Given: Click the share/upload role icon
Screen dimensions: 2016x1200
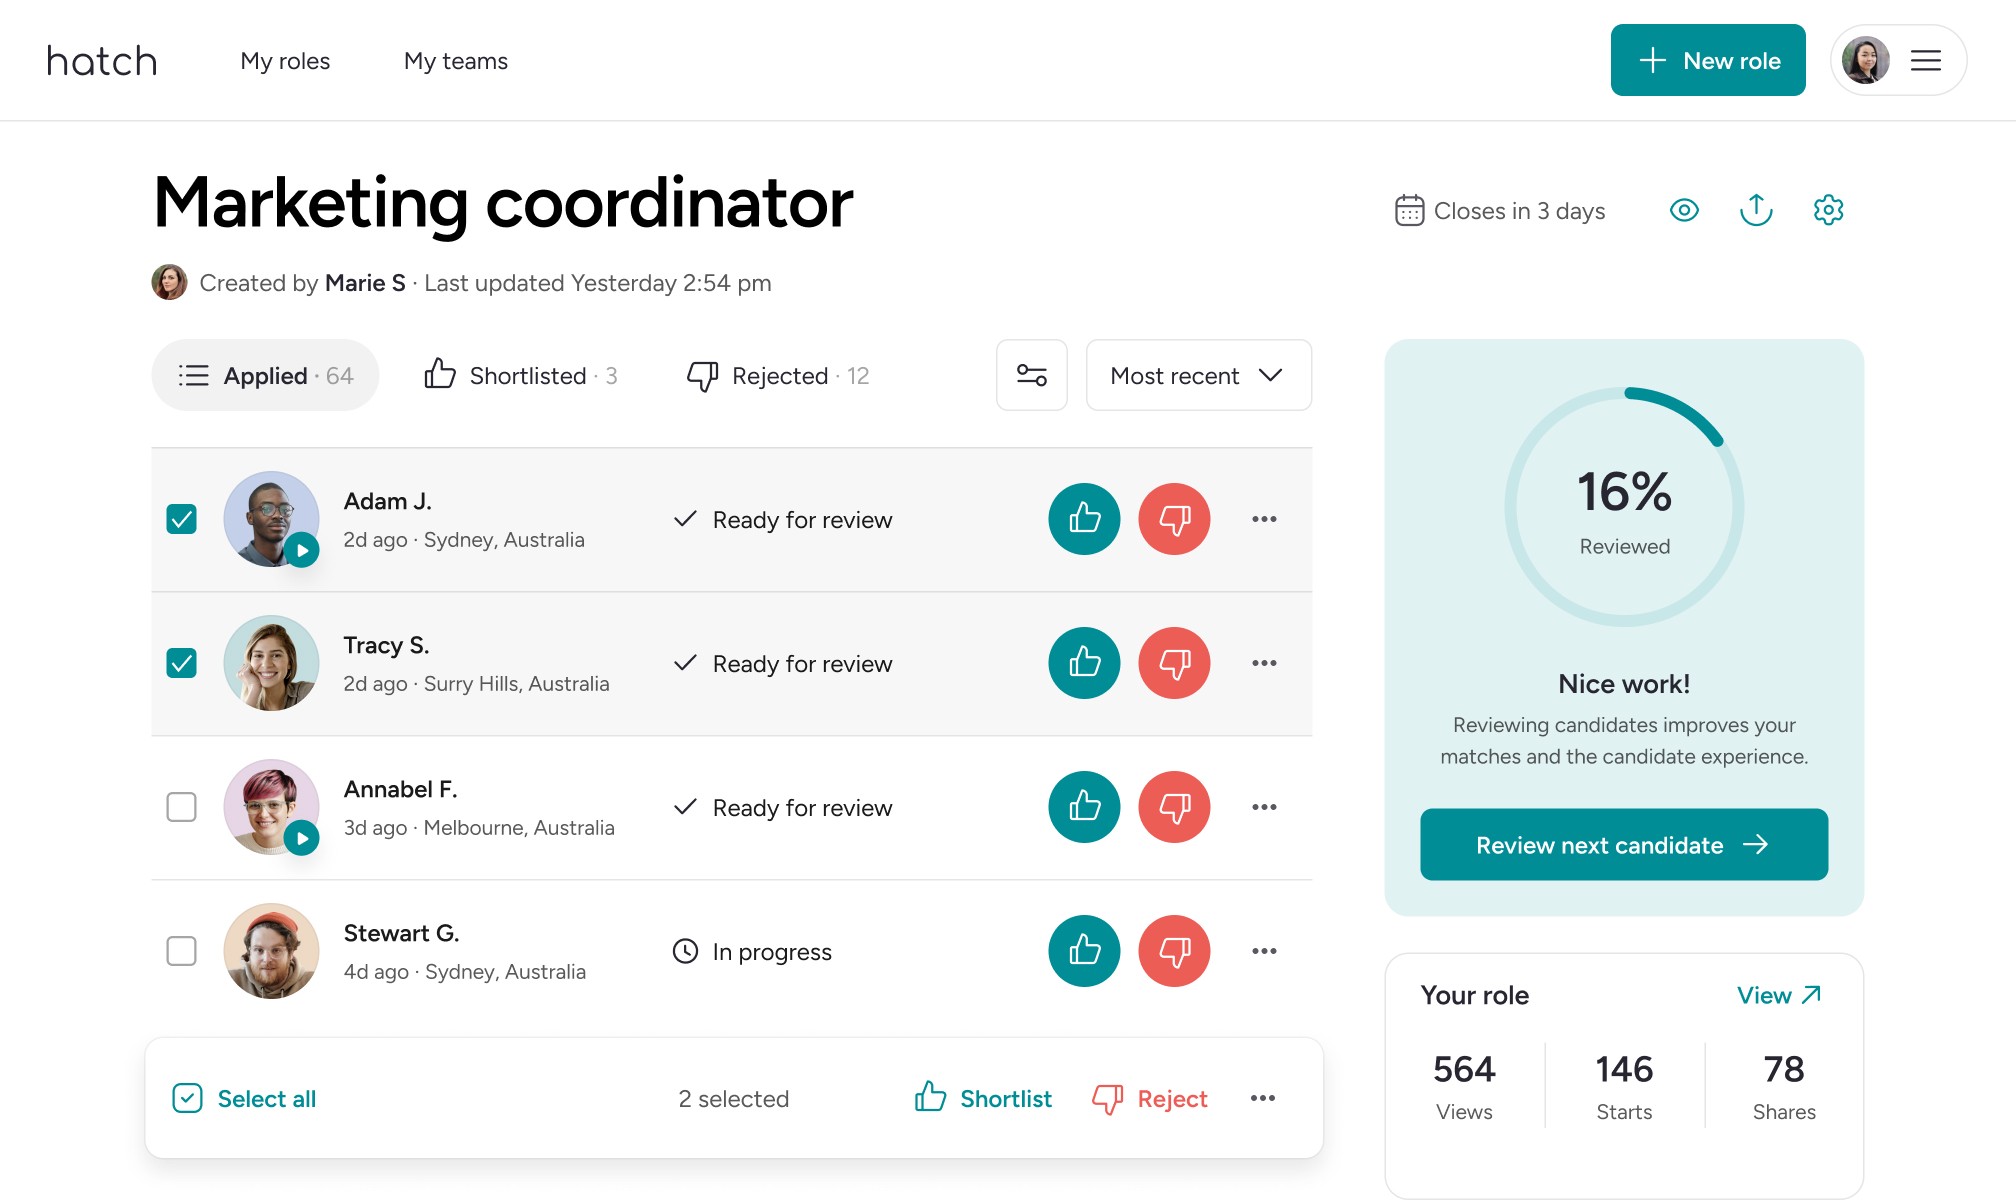Looking at the screenshot, I should click(1756, 210).
